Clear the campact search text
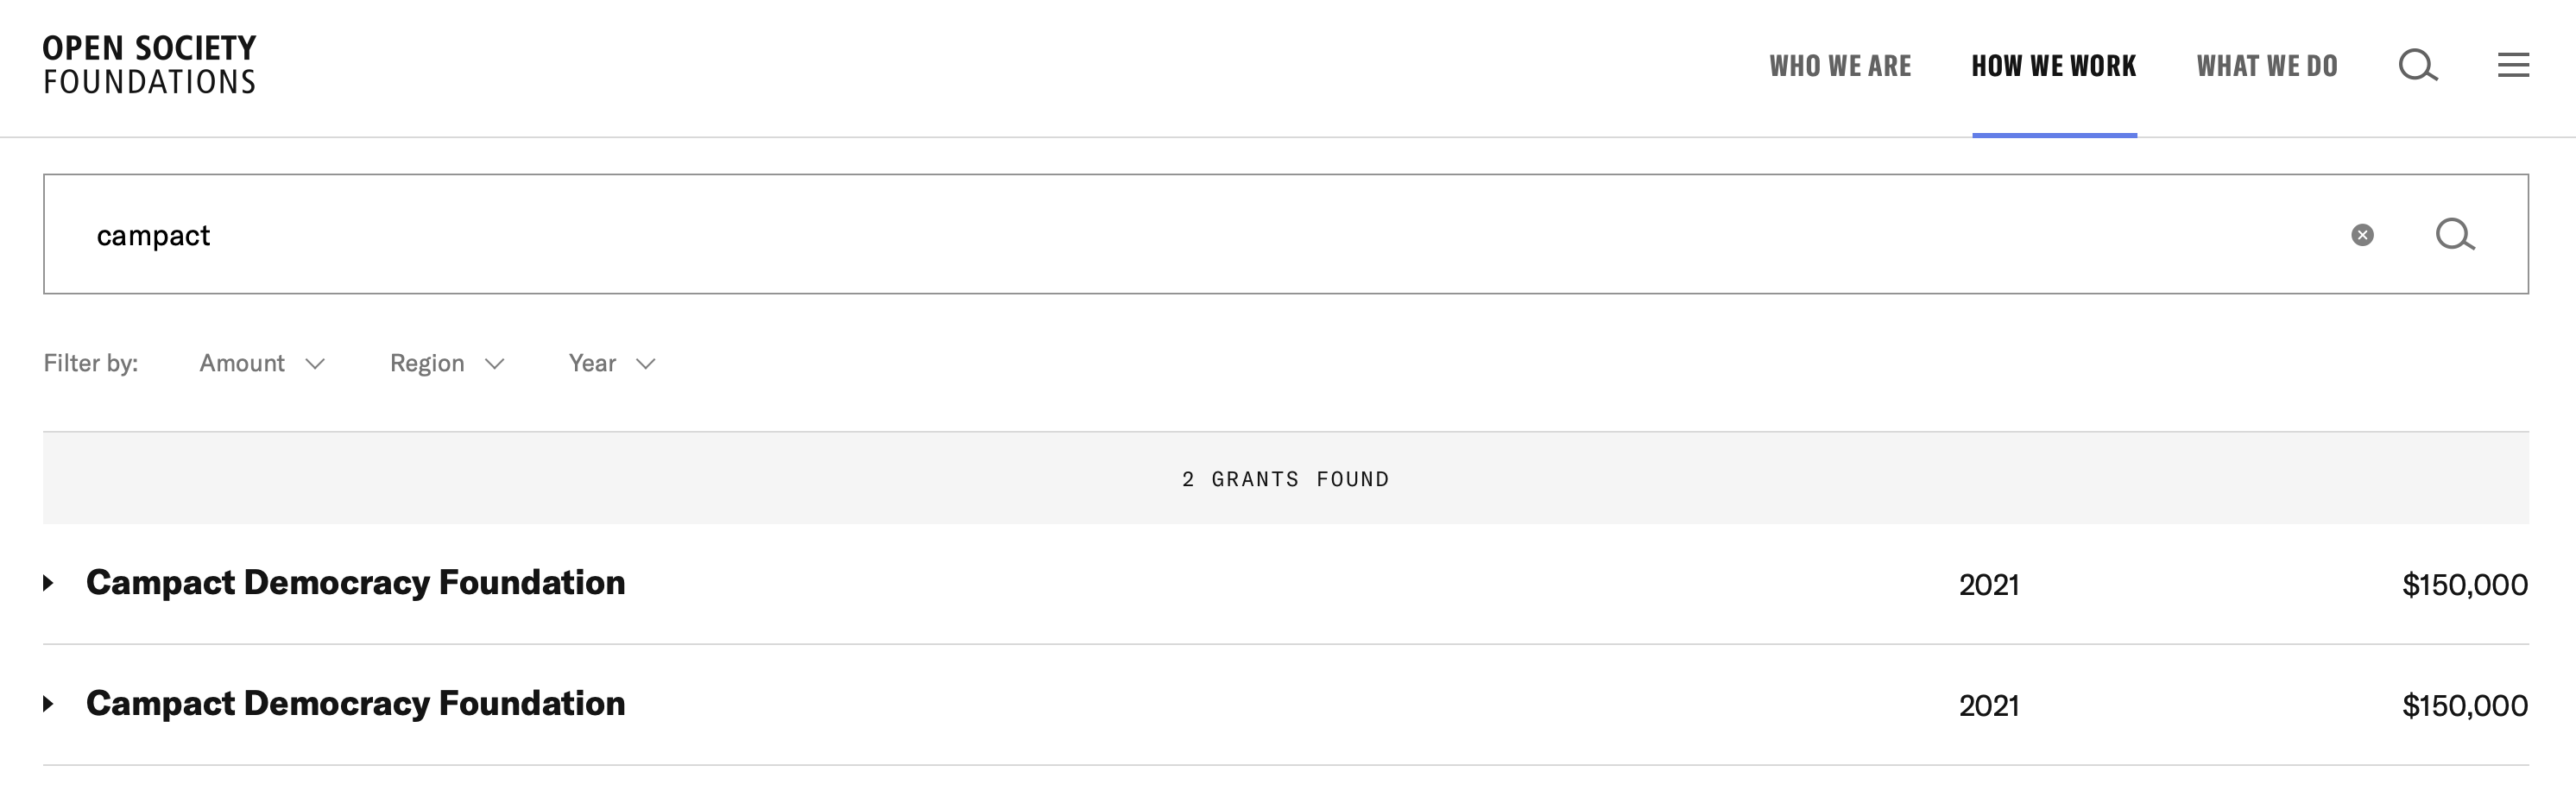Screen dimensions: 2576x791 (x=2362, y=235)
